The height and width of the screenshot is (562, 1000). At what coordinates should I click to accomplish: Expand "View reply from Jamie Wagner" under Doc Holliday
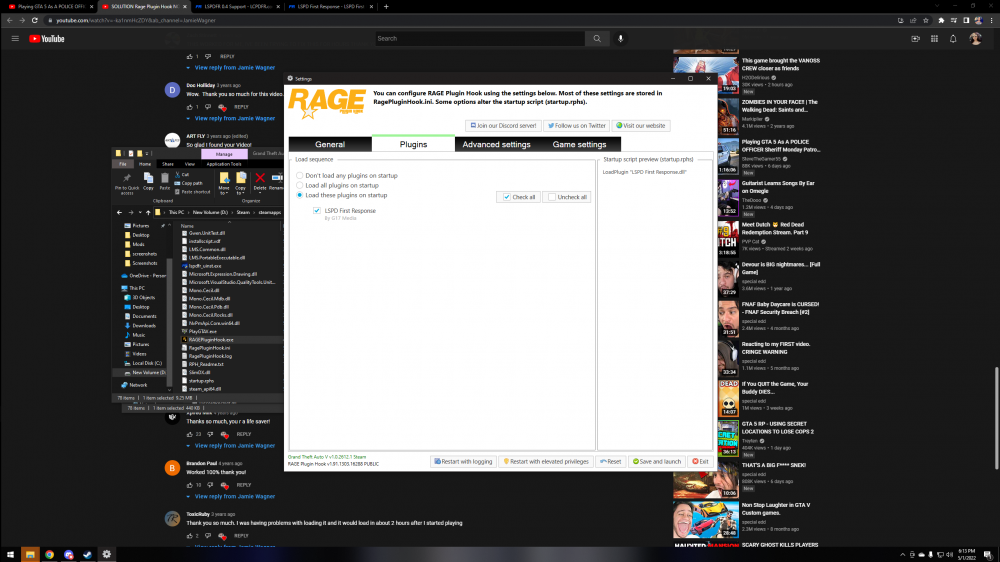point(235,118)
